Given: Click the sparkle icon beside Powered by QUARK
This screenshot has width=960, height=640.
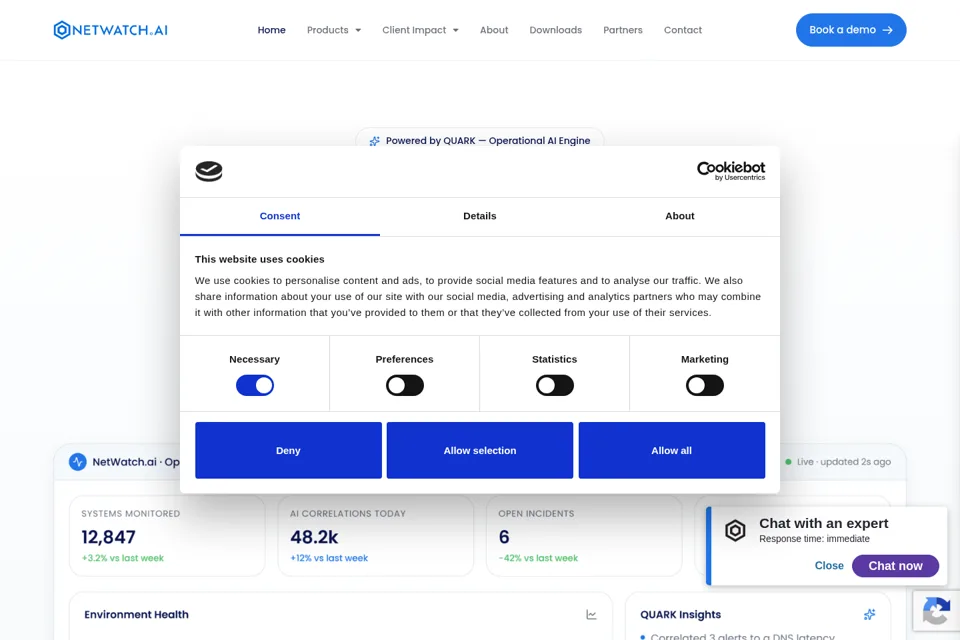Looking at the screenshot, I should click(x=374, y=141).
